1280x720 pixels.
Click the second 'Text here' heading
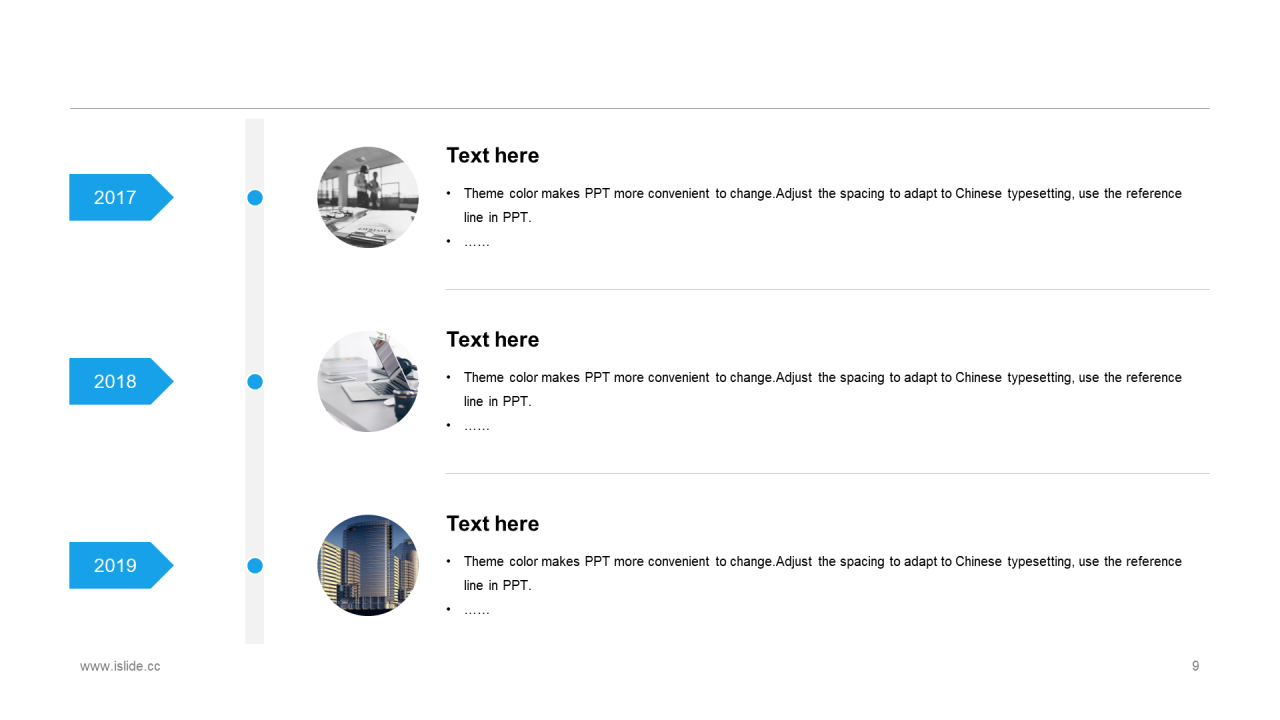tap(492, 339)
